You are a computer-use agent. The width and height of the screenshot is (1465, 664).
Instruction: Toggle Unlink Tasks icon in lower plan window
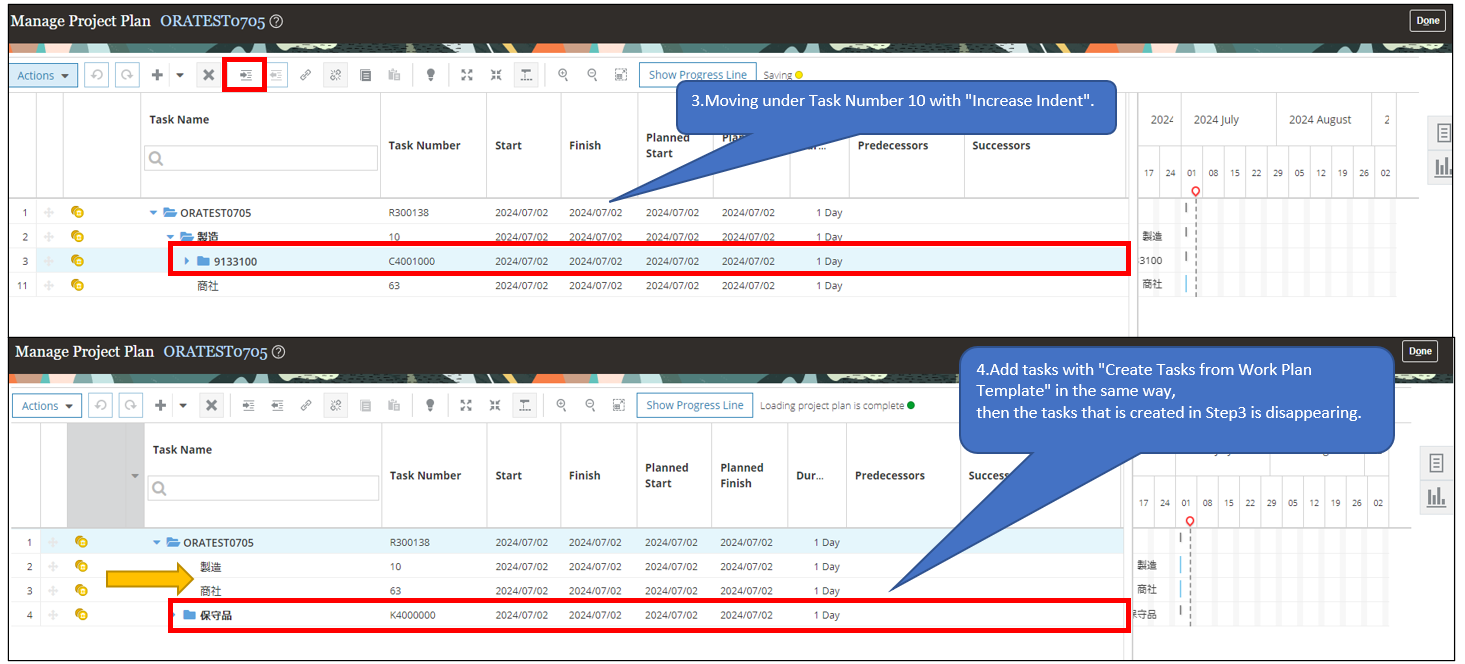pyautogui.click(x=335, y=405)
